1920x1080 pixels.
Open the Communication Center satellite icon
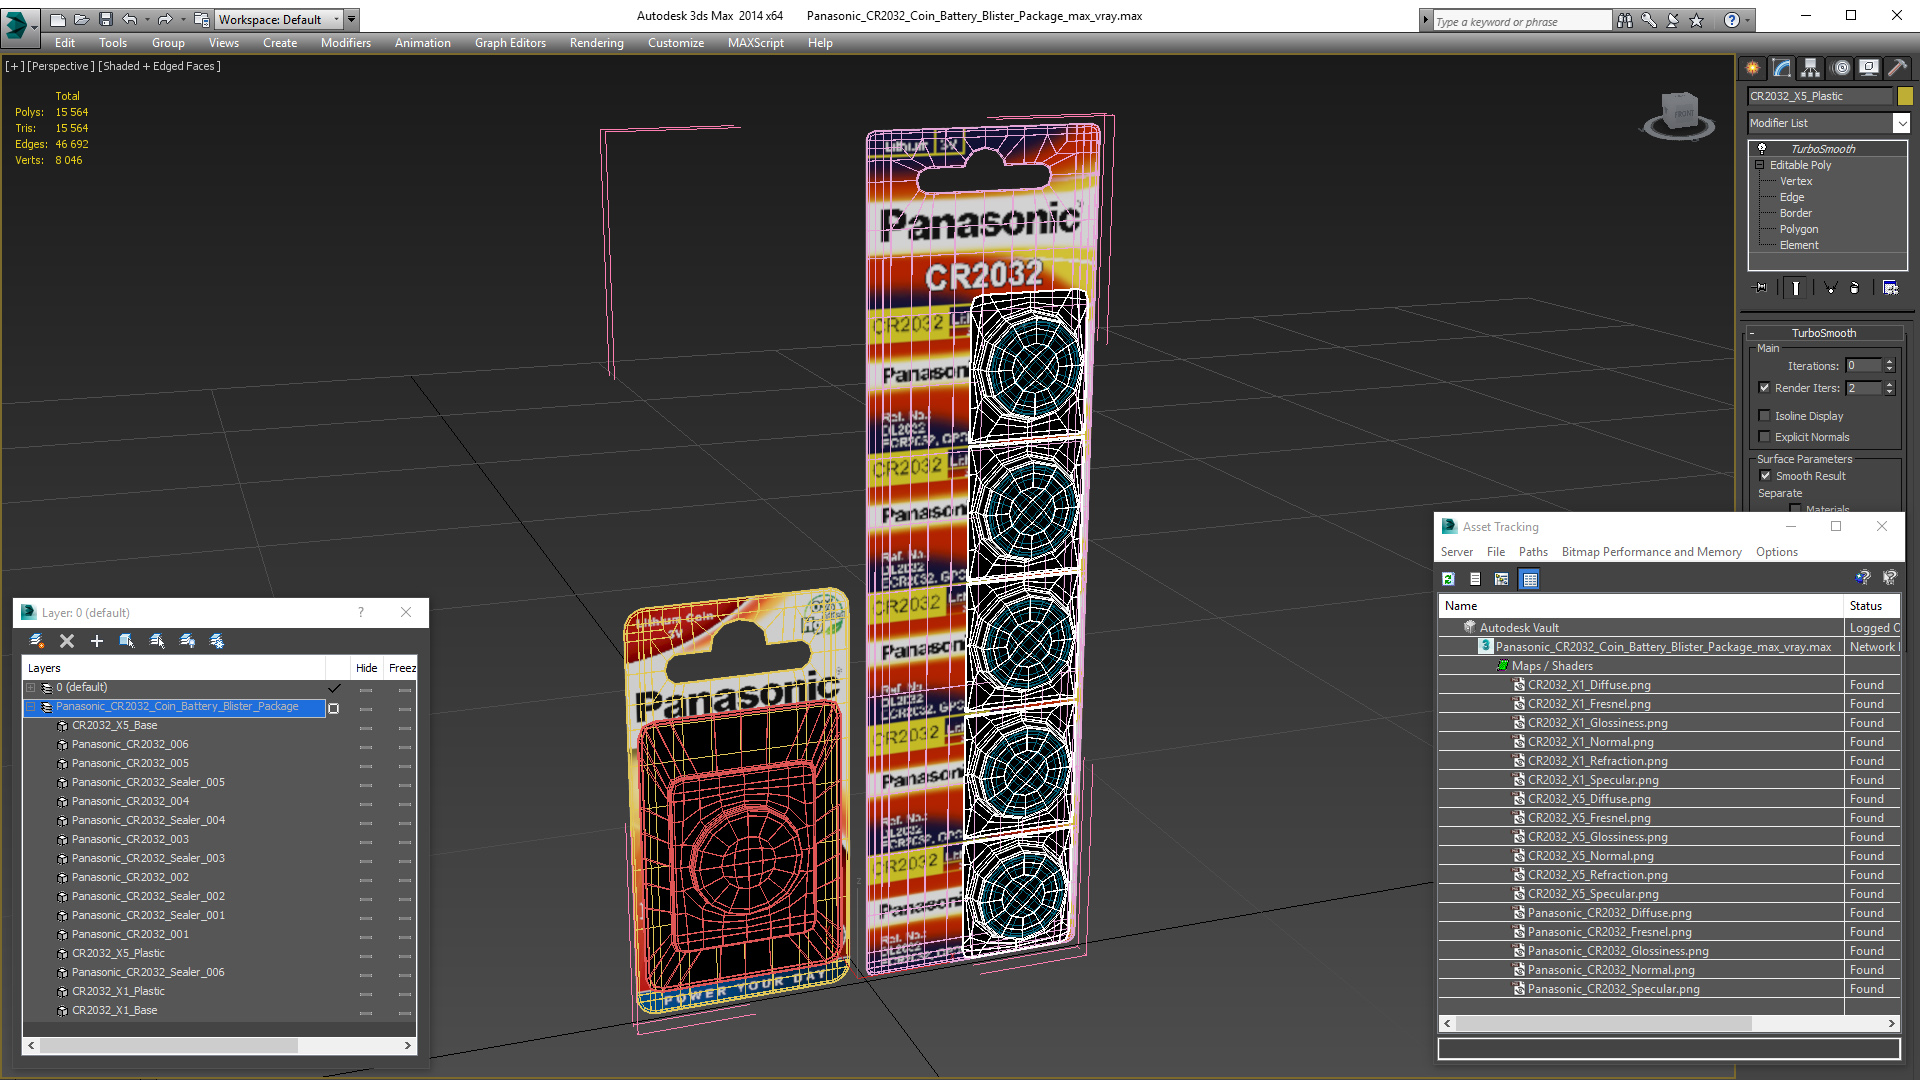[x=1673, y=20]
